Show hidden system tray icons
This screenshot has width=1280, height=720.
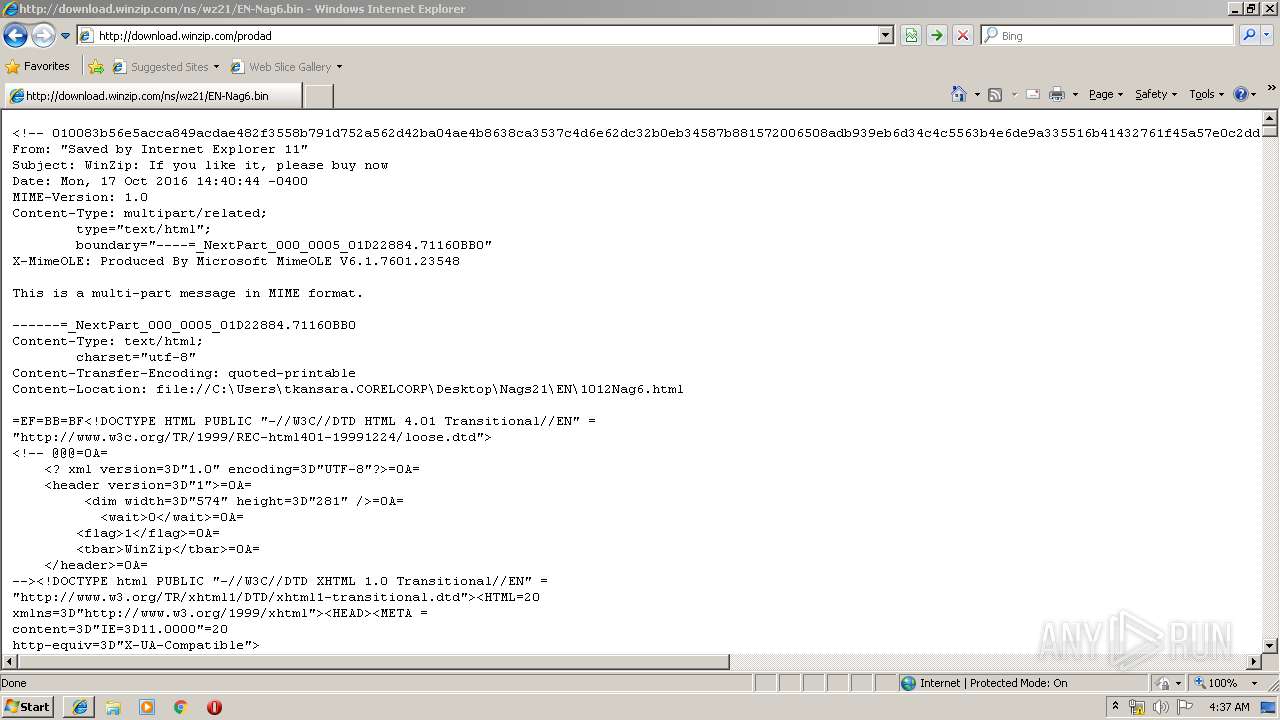pos(1115,707)
